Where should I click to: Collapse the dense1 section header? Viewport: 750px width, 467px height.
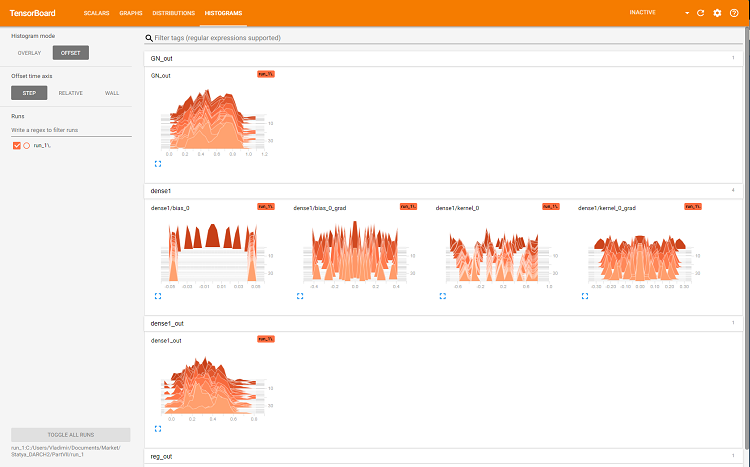coord(443,191)
